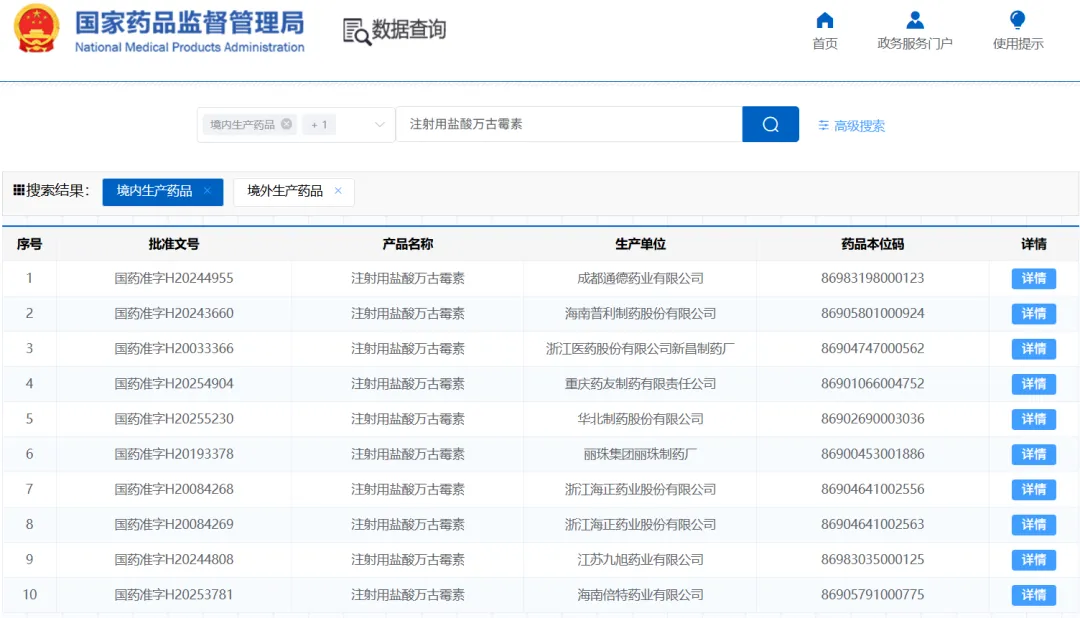1080x618 pixels.
Task: Expand the drug category dropdown arrow
Action: point(379,125)
